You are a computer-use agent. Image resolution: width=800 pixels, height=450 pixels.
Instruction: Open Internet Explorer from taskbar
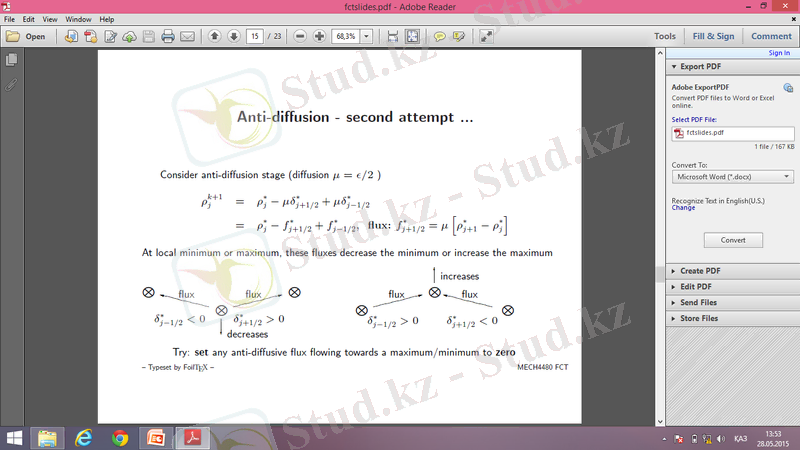83,438
